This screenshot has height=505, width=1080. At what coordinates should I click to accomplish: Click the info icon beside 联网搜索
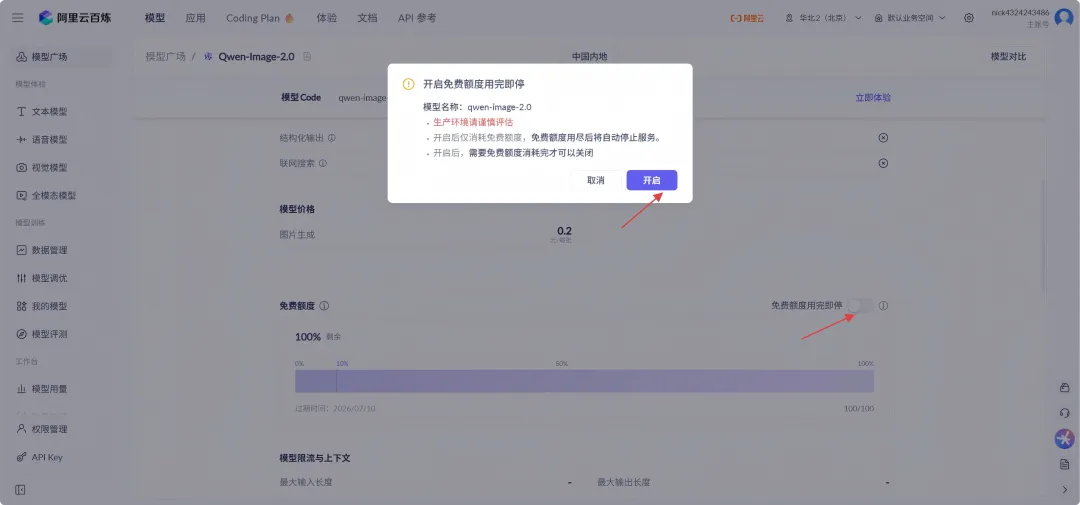coord(322,163)
